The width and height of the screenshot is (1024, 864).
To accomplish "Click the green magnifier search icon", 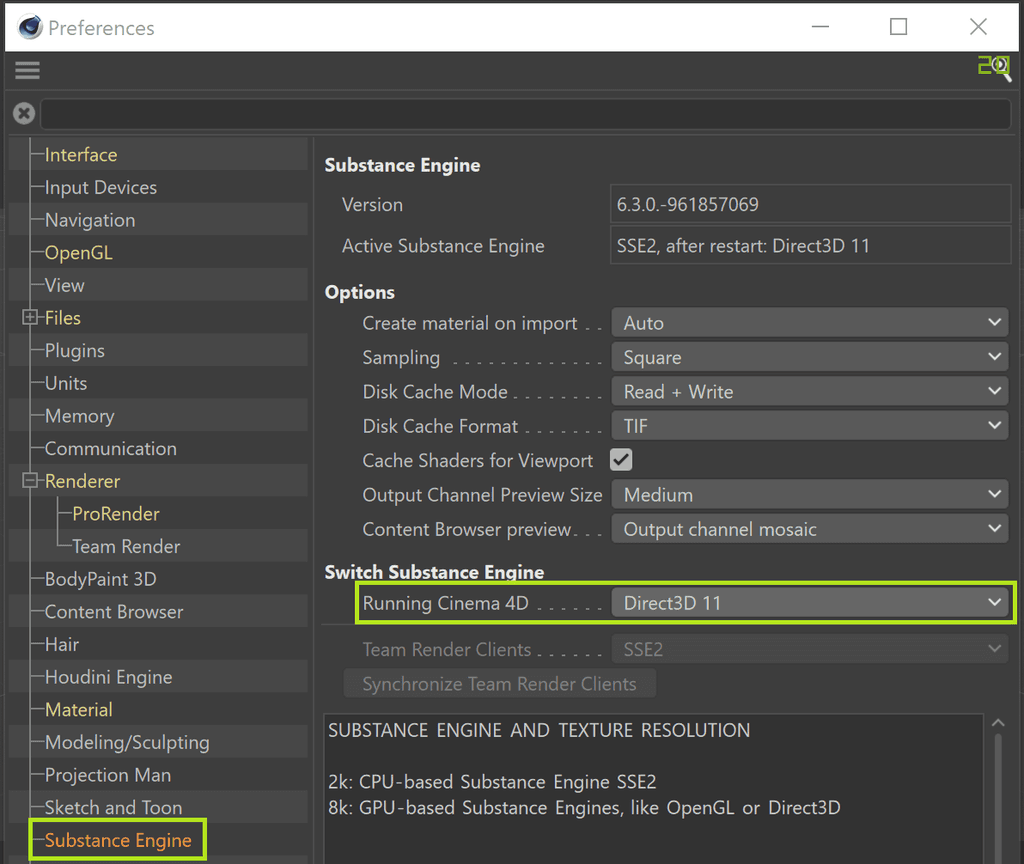I will [x=996, y=68].
